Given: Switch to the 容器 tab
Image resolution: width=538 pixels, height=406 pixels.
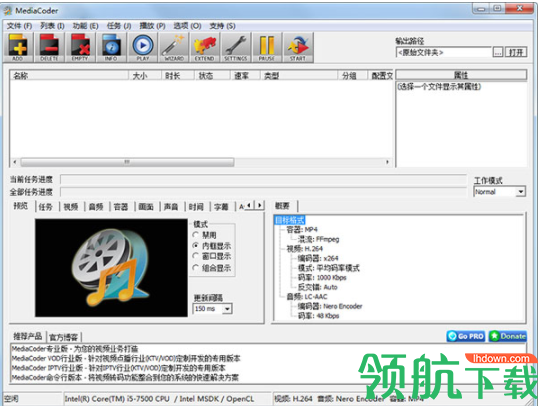Looking at the screenshot, I should pos(121,207).
